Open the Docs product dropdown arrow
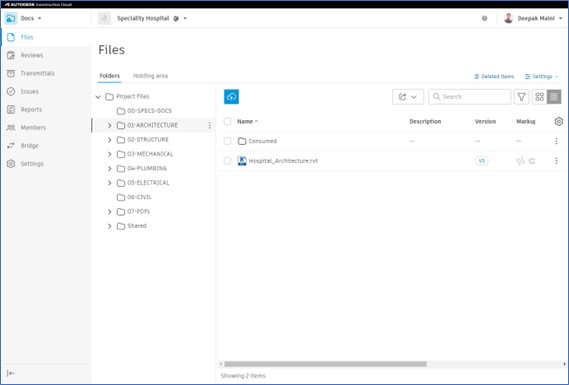The width and height of the screenshot is (569, 385). point(40,19)
